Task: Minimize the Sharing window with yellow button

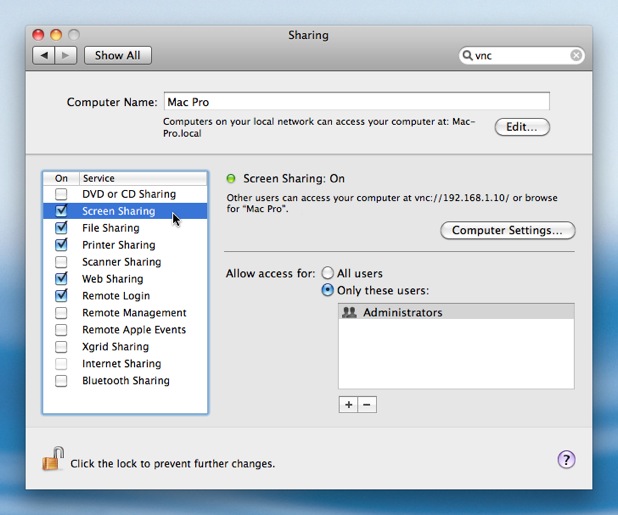Action: [56, 35]
